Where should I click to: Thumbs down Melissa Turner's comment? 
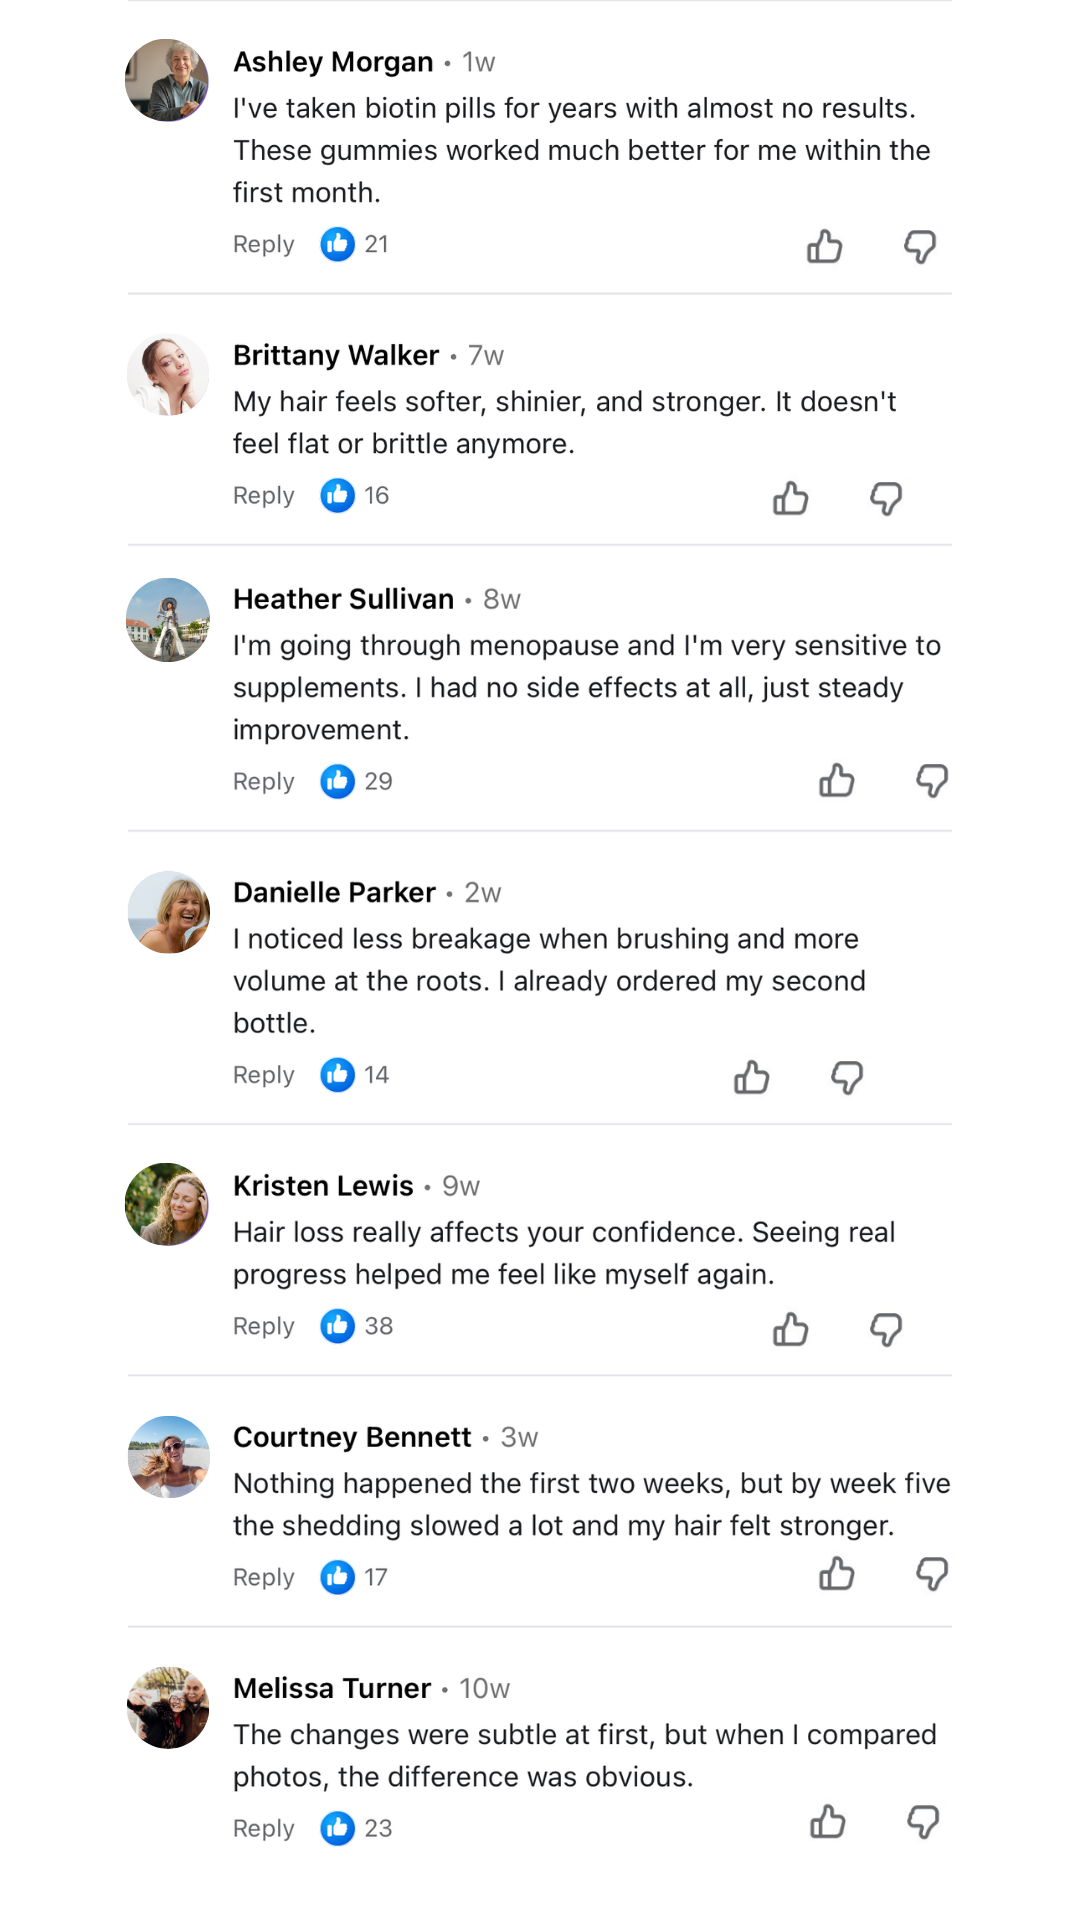pos(923,1822)
